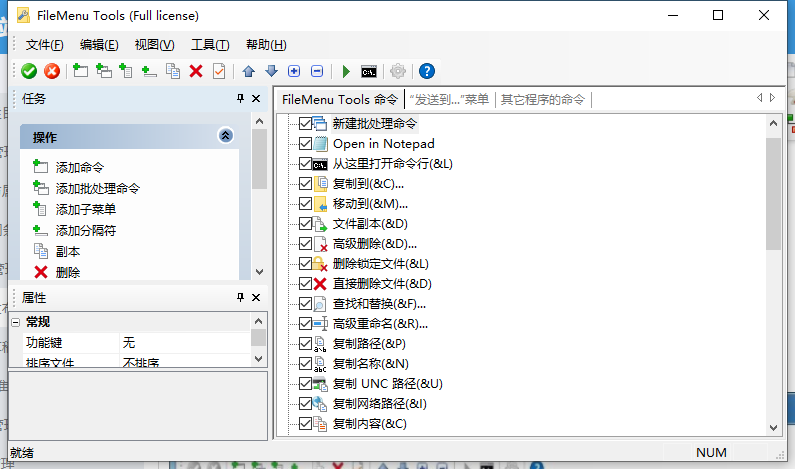This screenshot has height=469, width=795.
Task: Click the 删除 task link
Action: [x=68, y=273]
